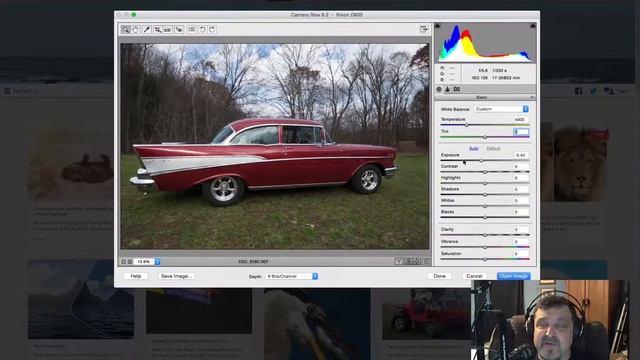
Task: Click the Cancel button
Action: [474, 276]
